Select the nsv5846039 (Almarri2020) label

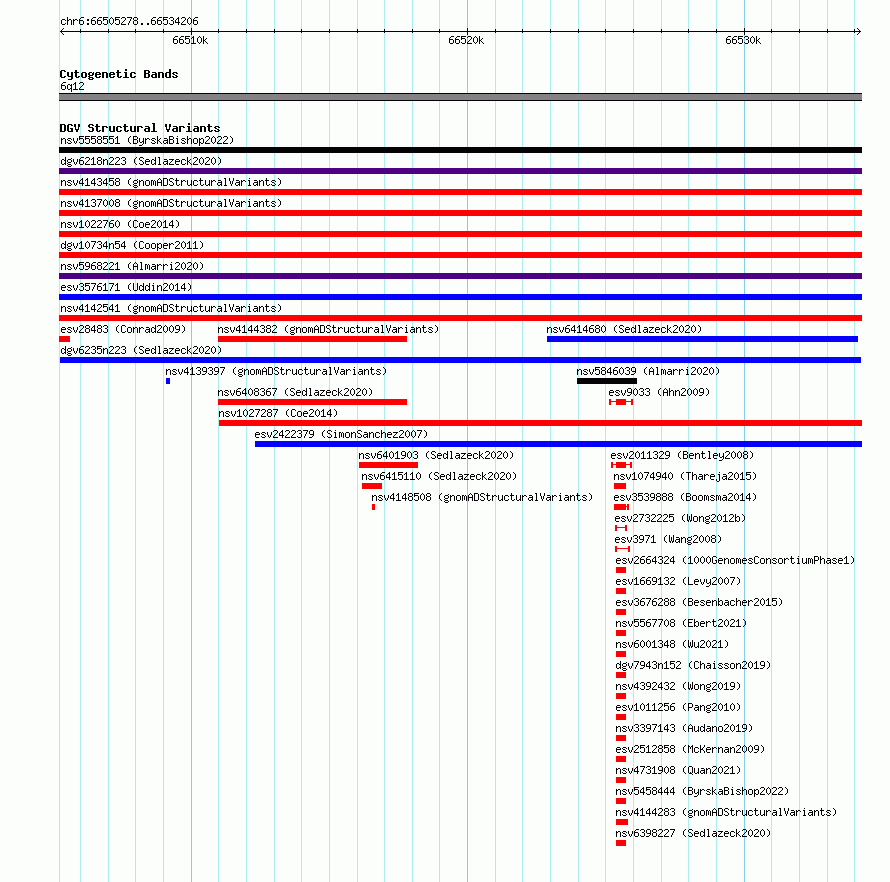tap(648, 371)
